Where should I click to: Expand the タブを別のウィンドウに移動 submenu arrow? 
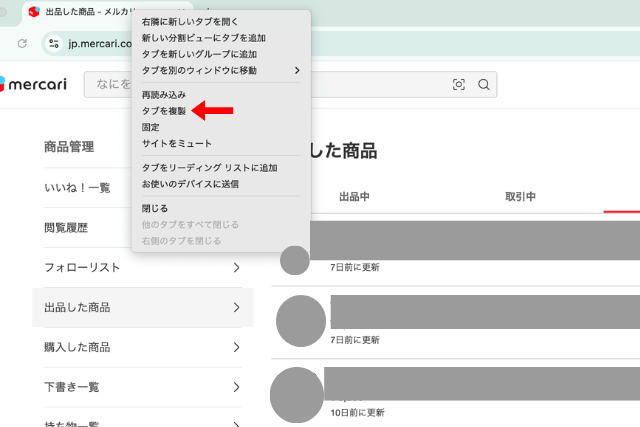pyautogui.click(x=296, y=70)
